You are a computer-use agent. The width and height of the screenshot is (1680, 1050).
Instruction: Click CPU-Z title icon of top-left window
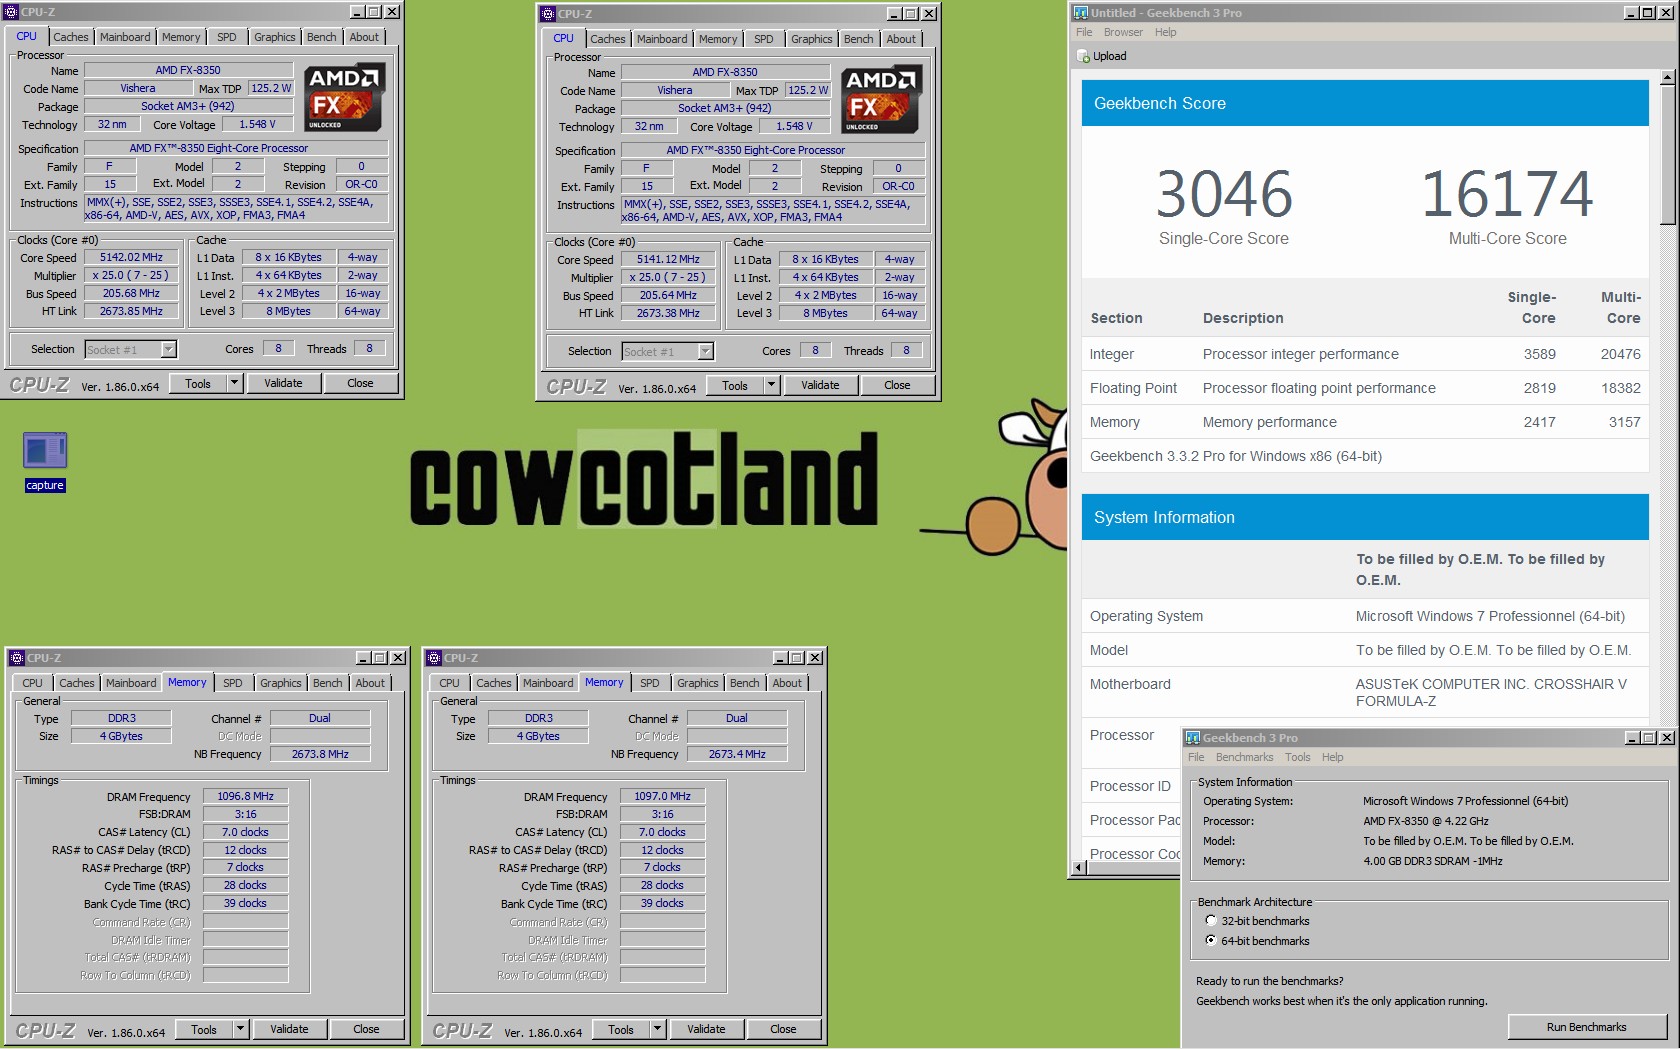click(11, 12)
